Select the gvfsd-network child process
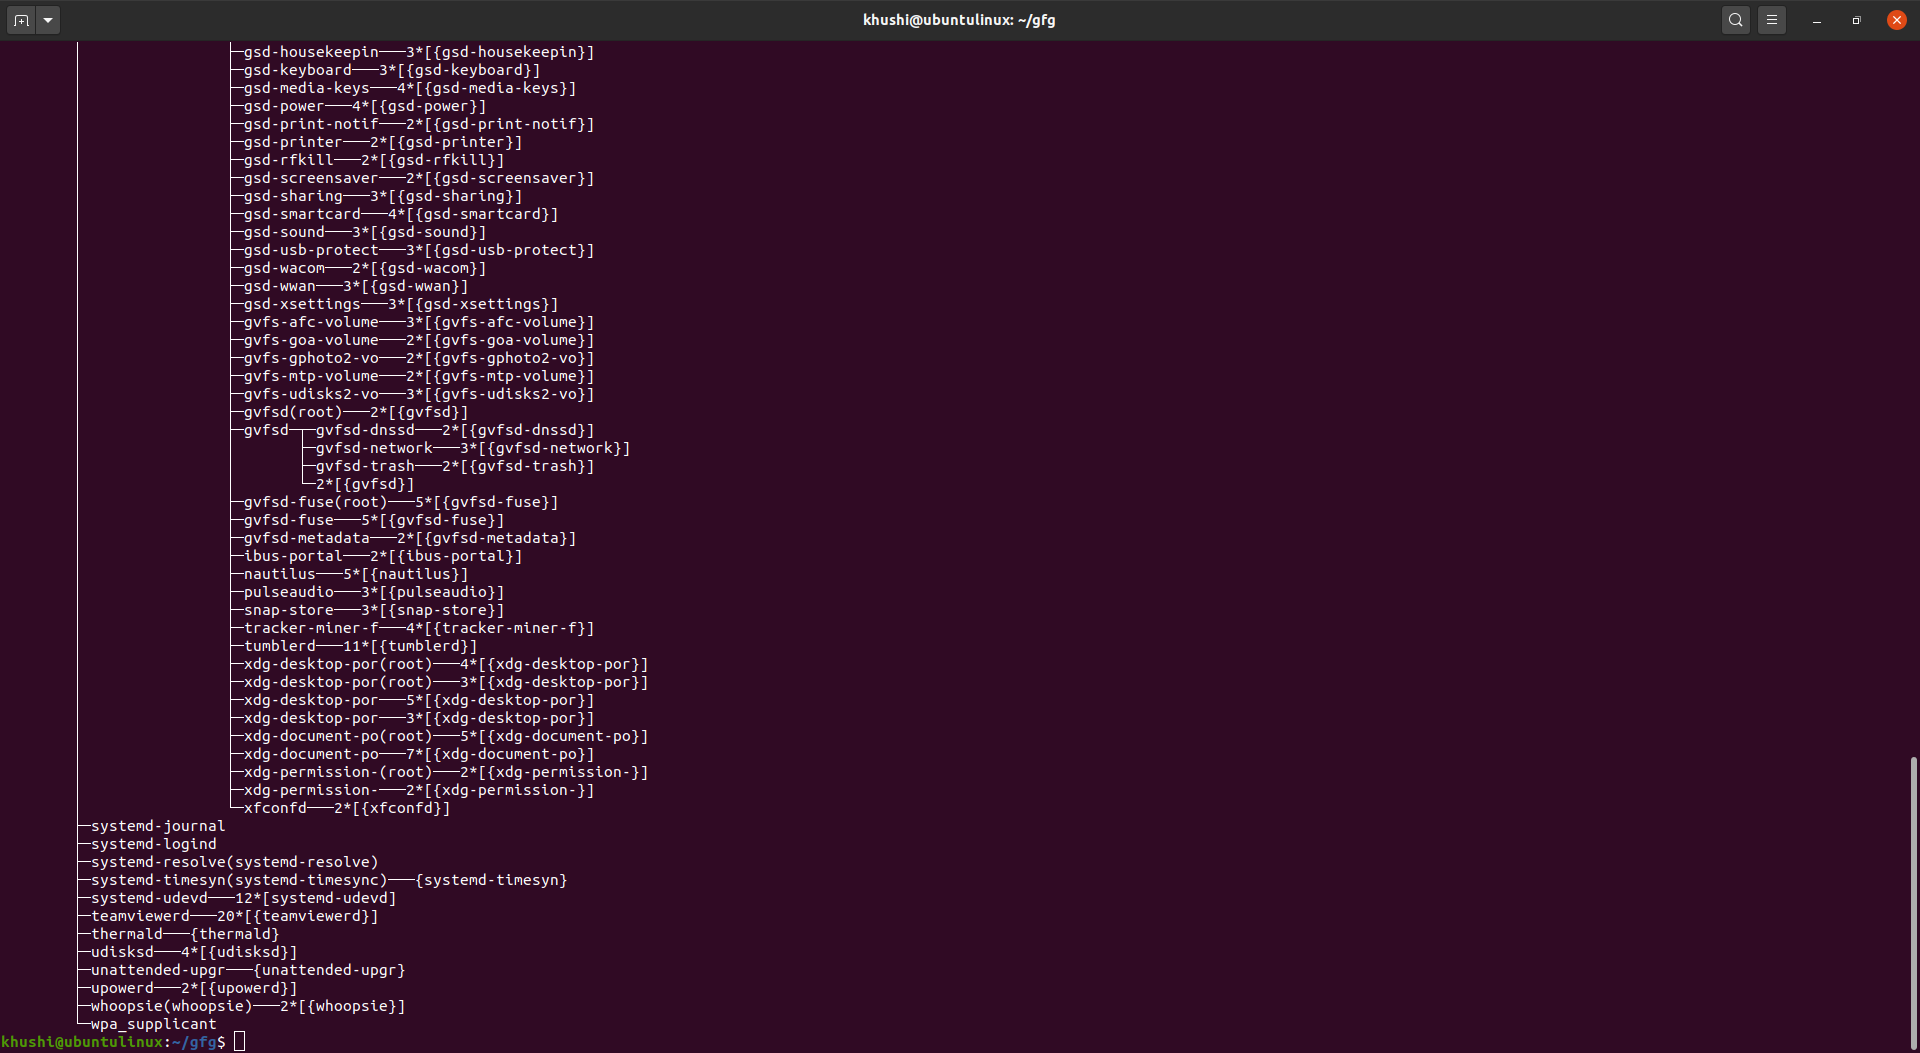 pos(473,448)
